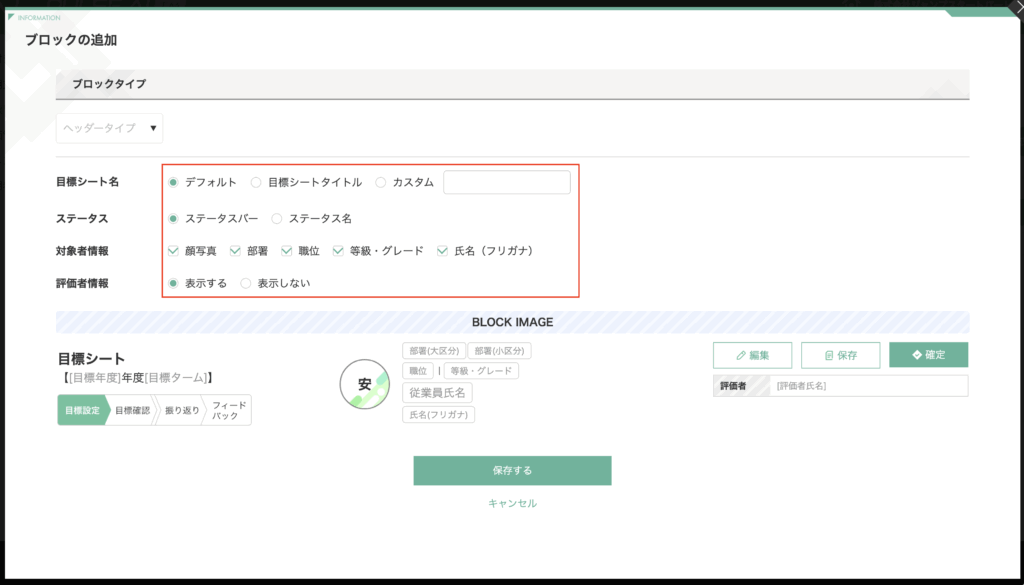Select ステータス名 radio option

coord(277,218)
